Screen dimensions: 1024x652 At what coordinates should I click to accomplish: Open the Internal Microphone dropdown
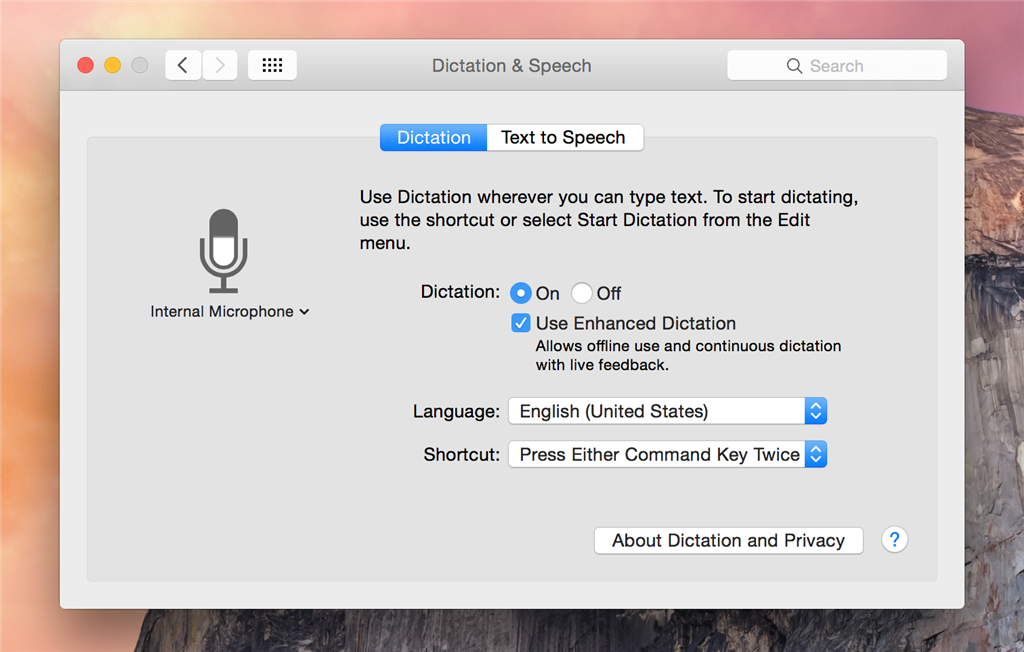pos(229,312)
